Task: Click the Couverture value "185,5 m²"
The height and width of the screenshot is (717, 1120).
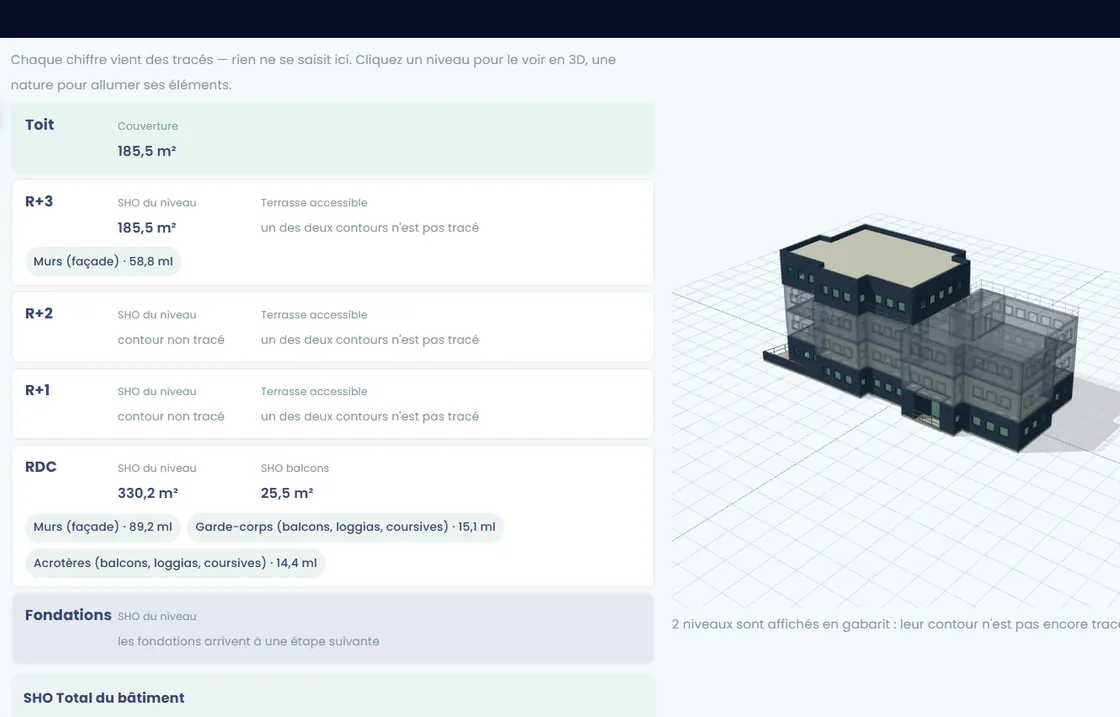Action: coord(147,151)
